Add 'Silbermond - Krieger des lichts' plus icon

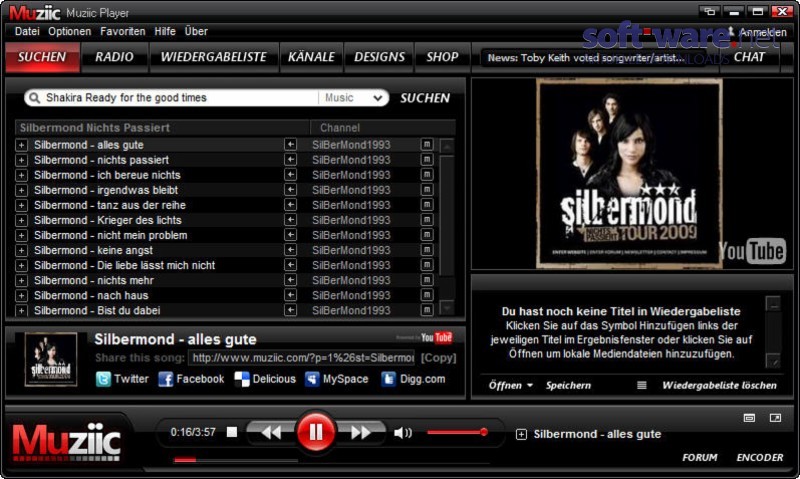point(21,220)
